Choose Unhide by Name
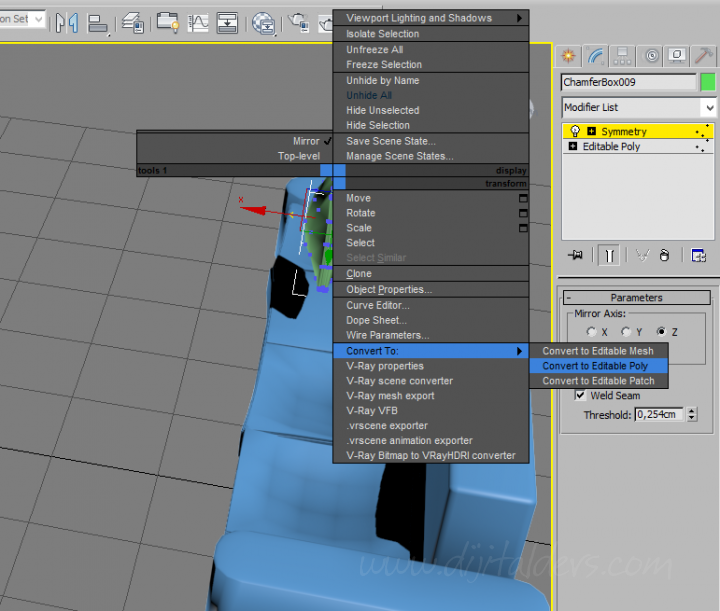 point(431,80)
